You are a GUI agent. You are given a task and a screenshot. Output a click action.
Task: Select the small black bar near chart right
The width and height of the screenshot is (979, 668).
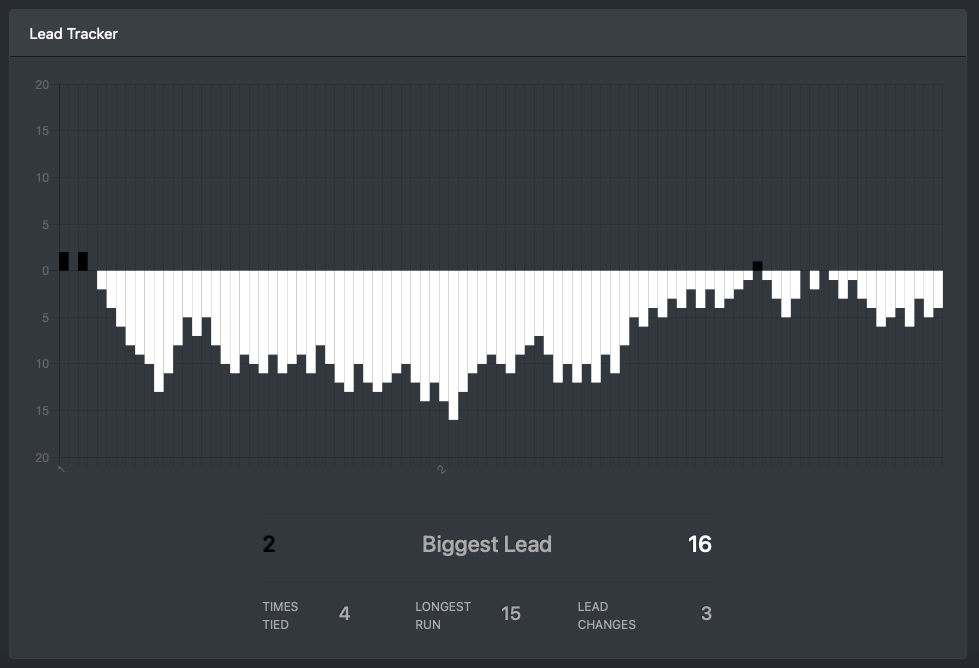coord(757,266)
